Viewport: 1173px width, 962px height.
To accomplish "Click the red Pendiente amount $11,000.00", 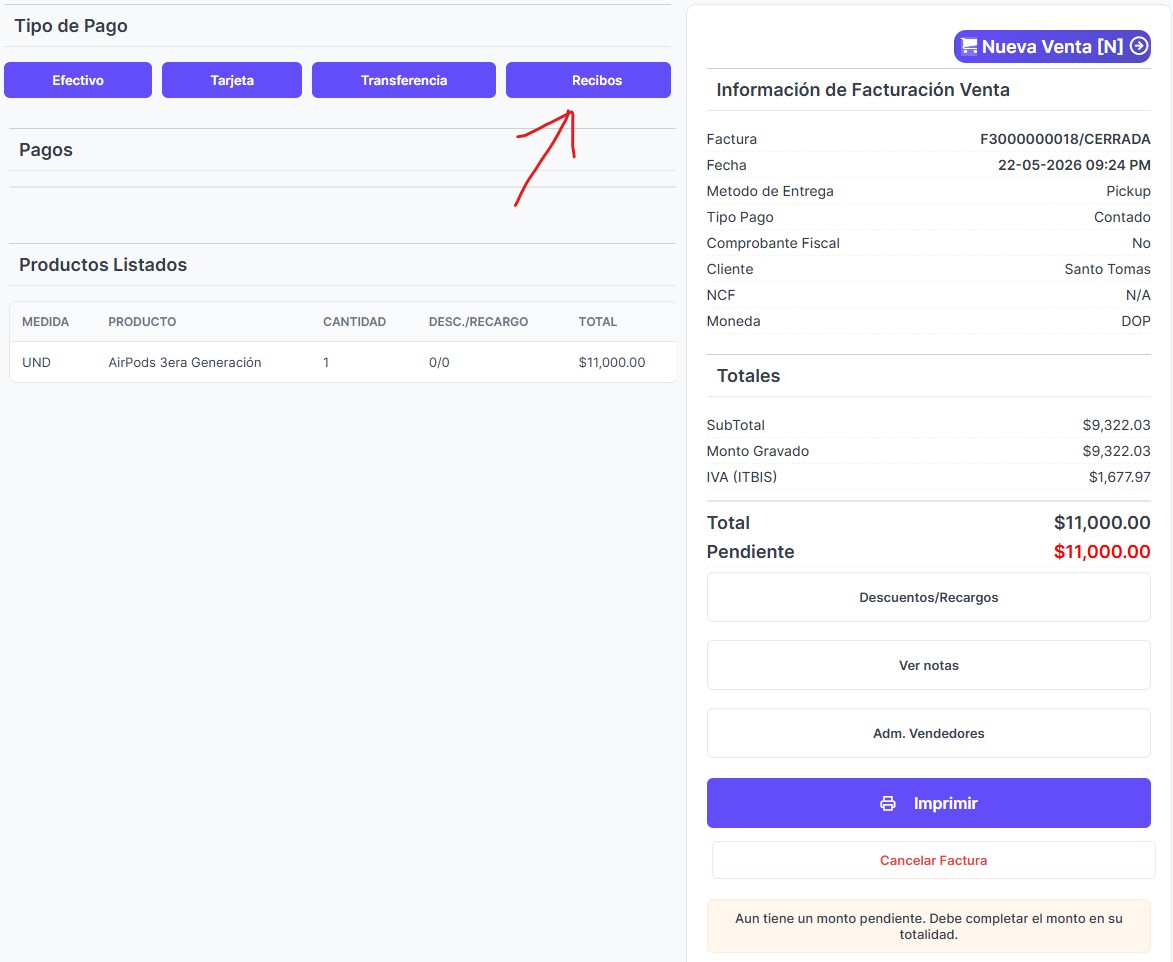I will click(x=1102, y=551).
